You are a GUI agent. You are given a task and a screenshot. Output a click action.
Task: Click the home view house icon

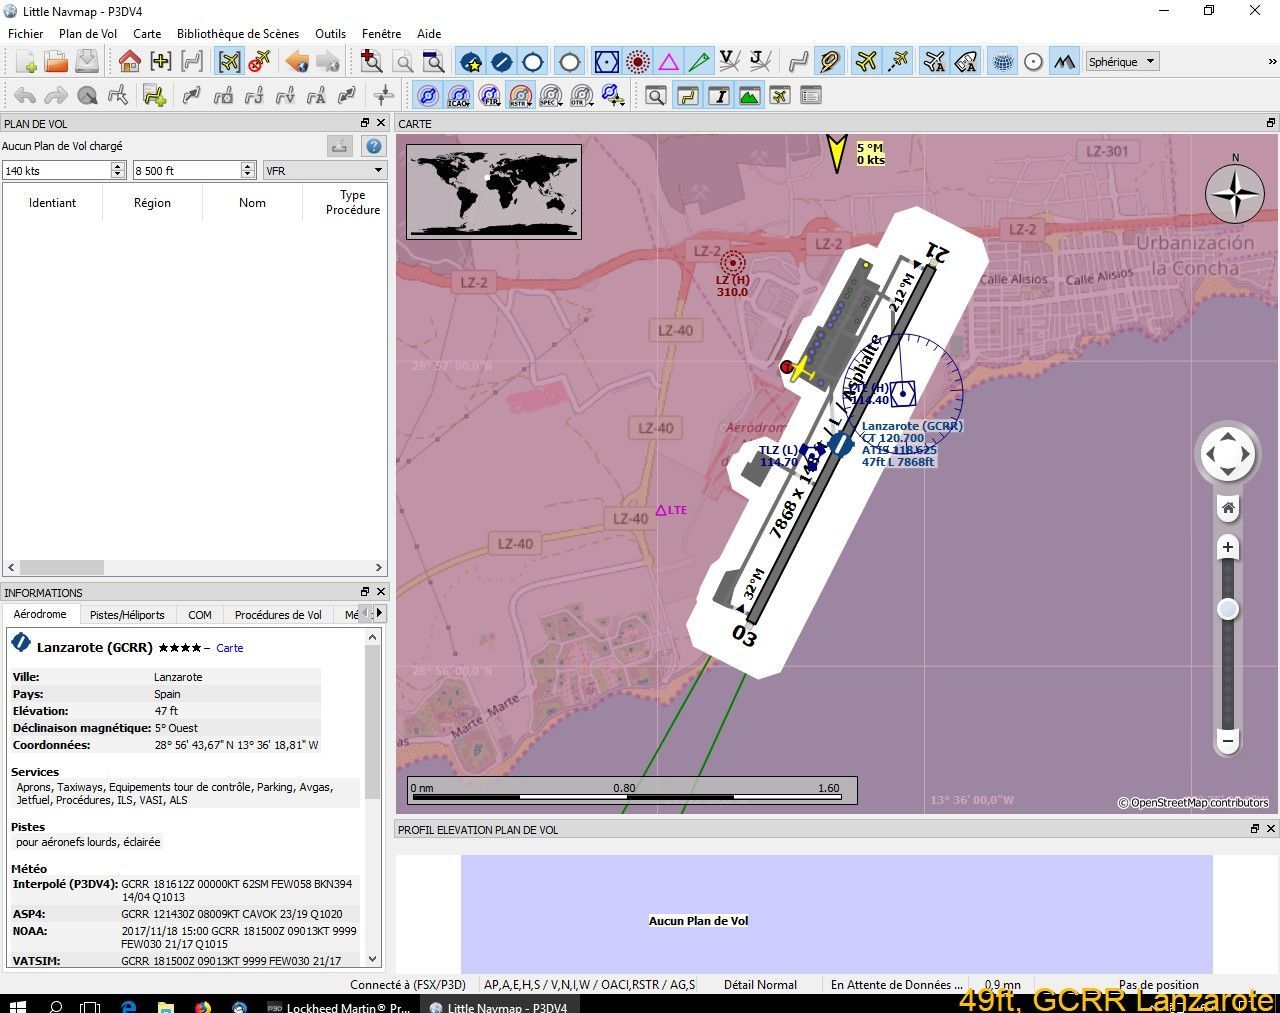(x=129, y=62)
